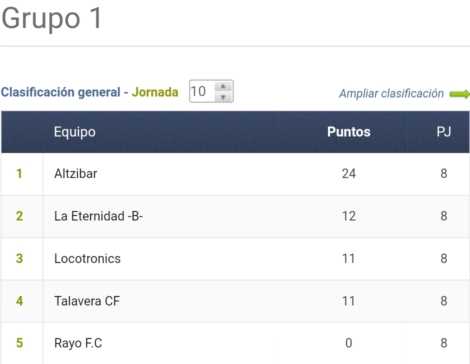470x364 pixels.
Task: Open the Talavera CF team entry
Action: [x=87, y=301]
